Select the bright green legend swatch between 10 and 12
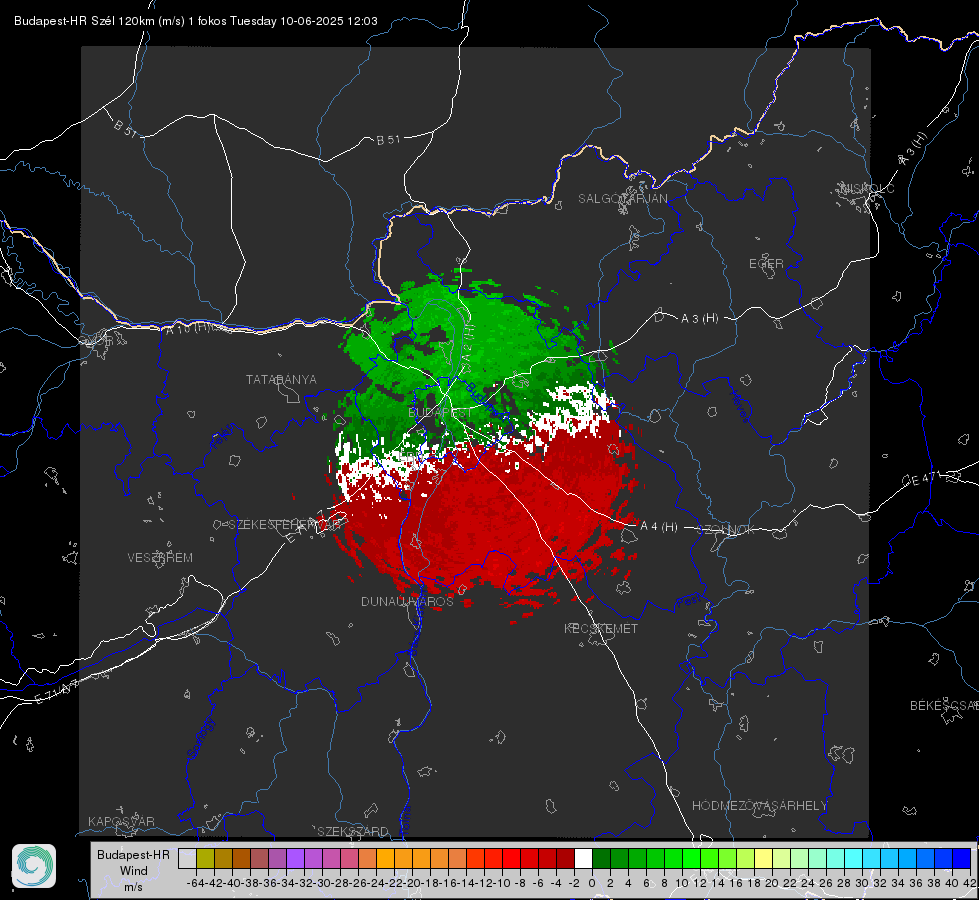 click(x=691, y=858)
